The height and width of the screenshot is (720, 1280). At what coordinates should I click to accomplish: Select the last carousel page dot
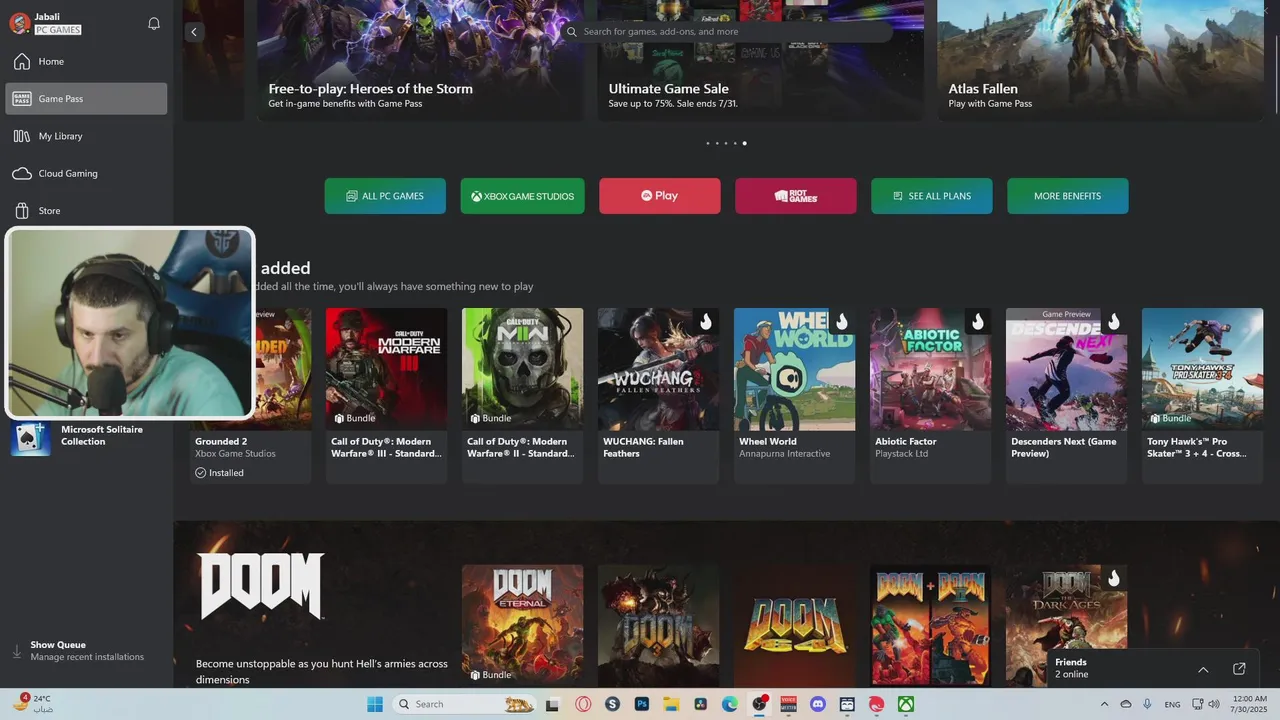tap(744, 143)
